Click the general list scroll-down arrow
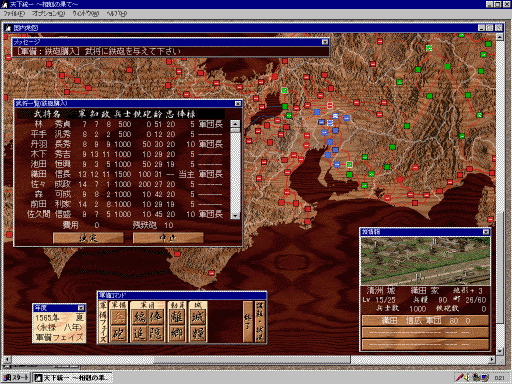This screenshot has width=512, height=384. click(x=235, y=215)
